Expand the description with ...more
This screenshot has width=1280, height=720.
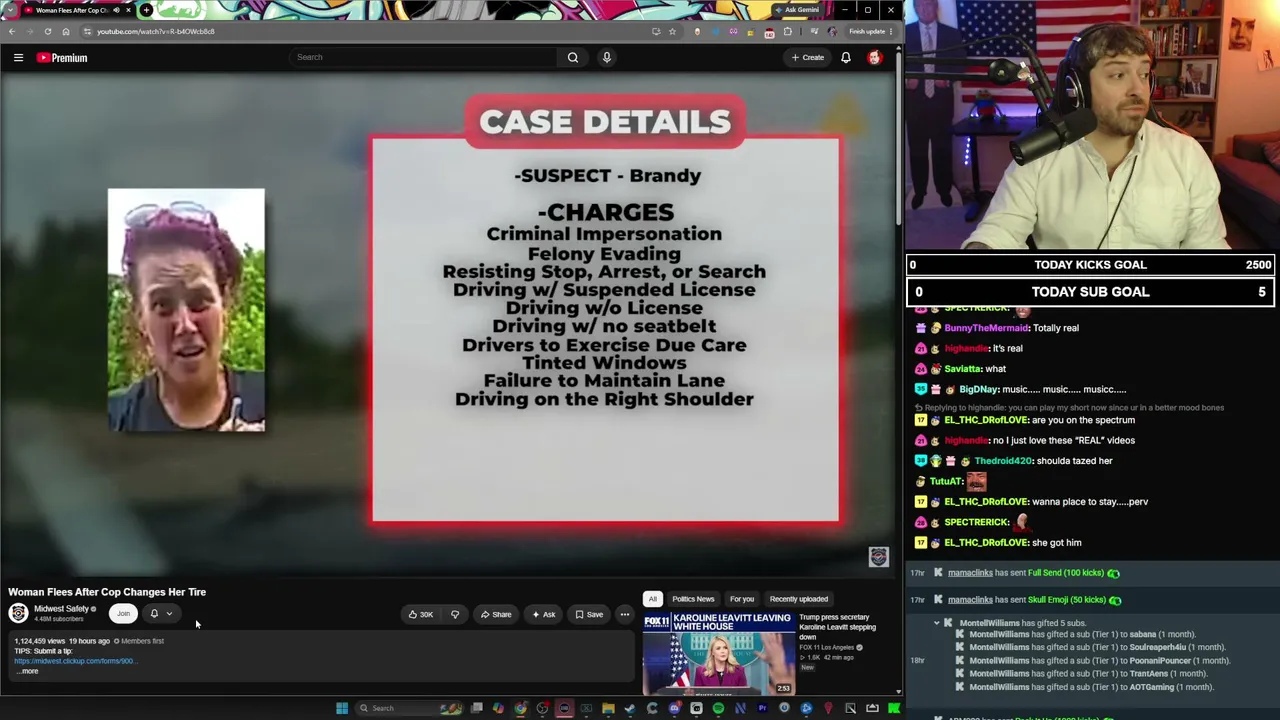tap(28, 671)
